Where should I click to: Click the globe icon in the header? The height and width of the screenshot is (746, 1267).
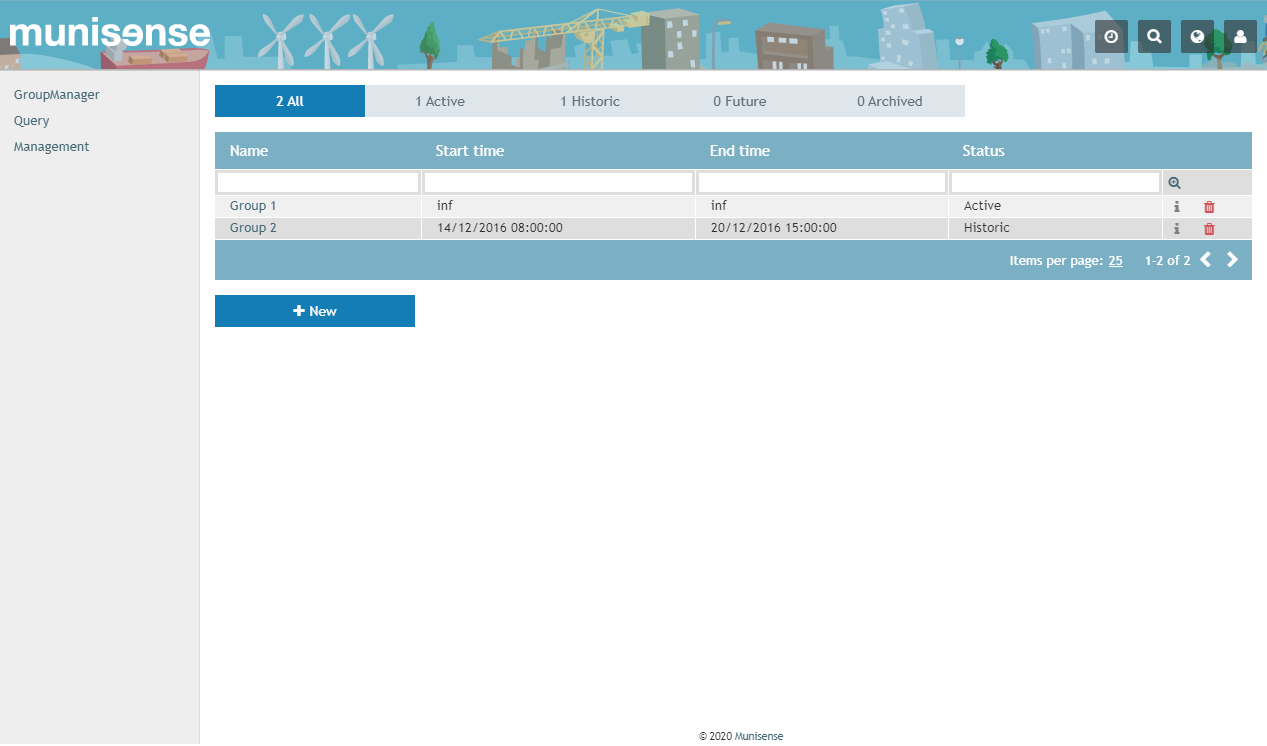click(1197, 36)
